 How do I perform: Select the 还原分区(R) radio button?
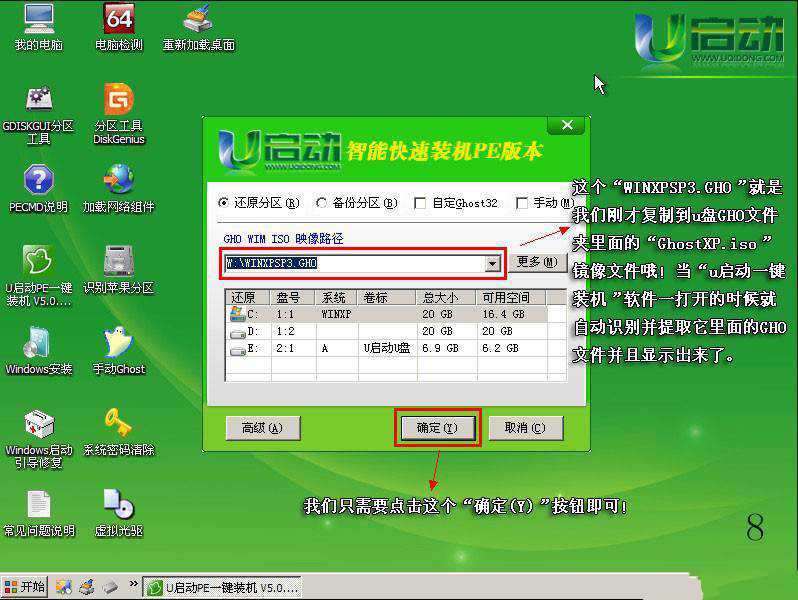tap(224, 203)
